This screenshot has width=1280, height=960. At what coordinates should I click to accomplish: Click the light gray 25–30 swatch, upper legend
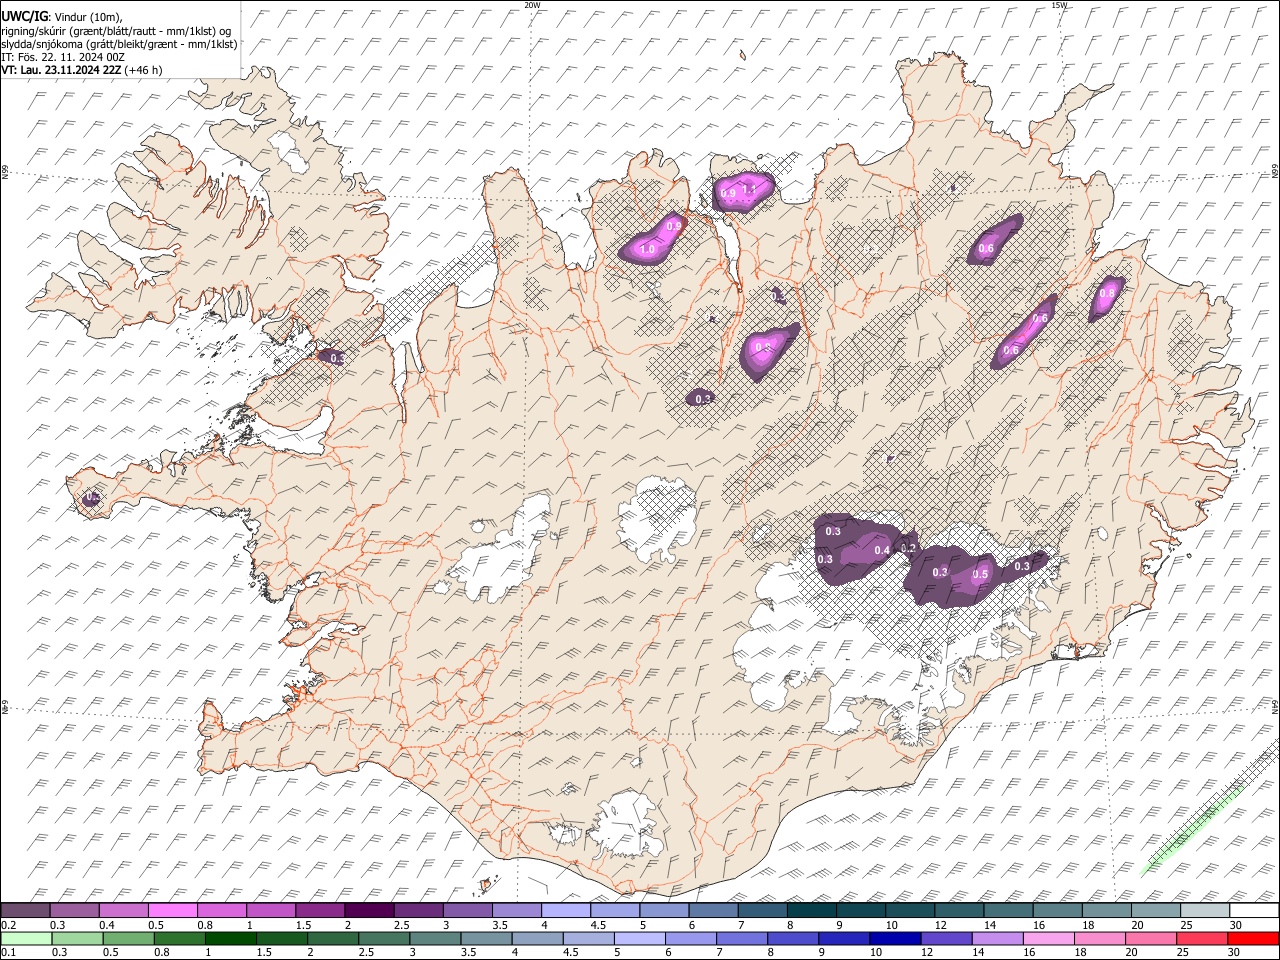(1204, 910)
